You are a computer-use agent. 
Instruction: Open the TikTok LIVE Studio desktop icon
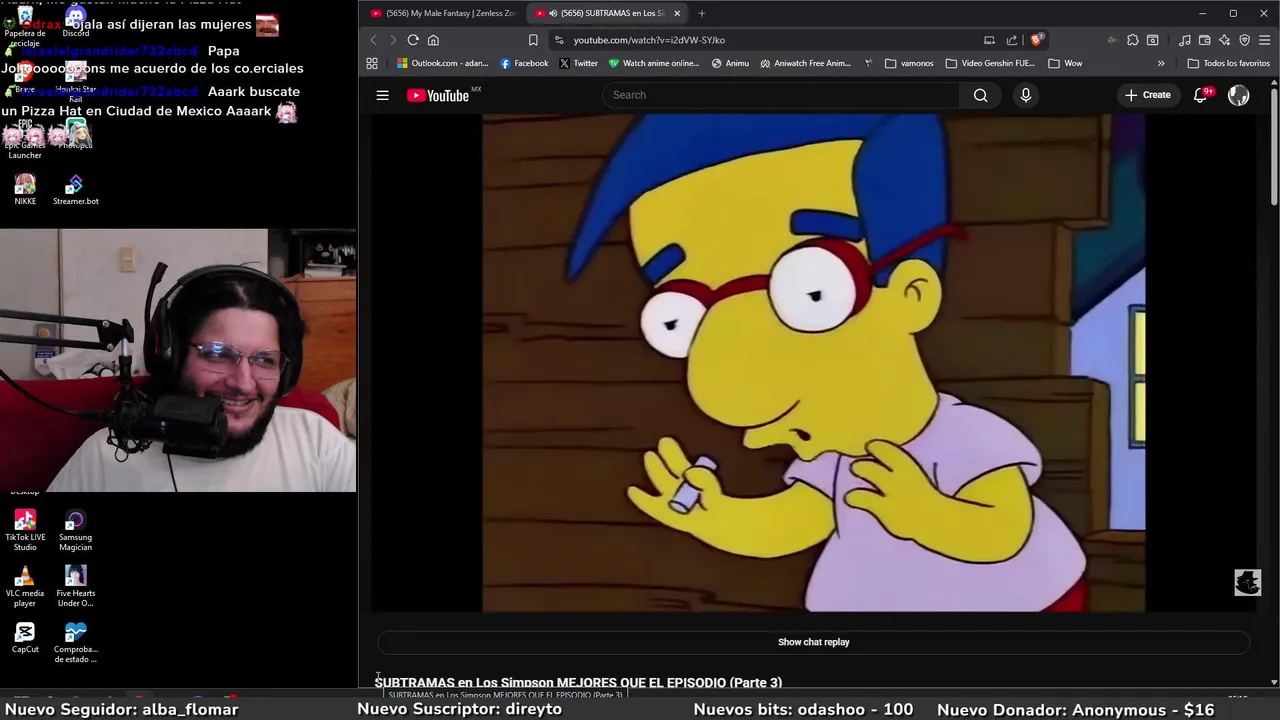25,530
